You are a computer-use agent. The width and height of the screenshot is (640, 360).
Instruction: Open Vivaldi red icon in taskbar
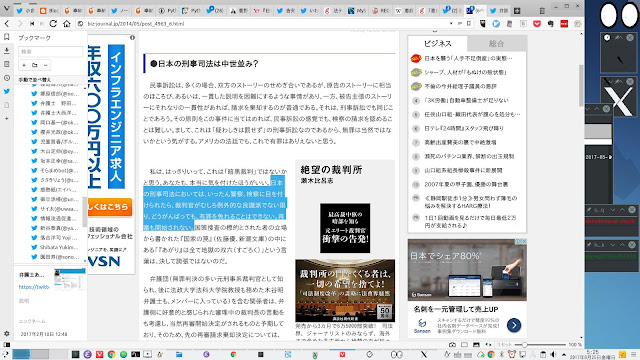99,354
